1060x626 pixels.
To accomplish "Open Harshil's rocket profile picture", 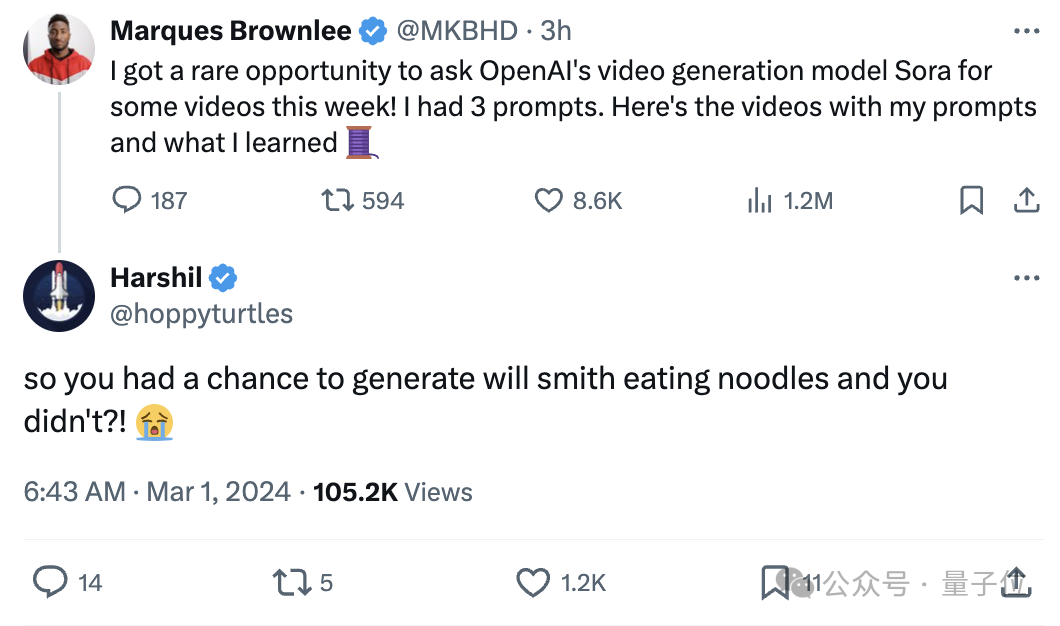I will (x=59, y=295).
